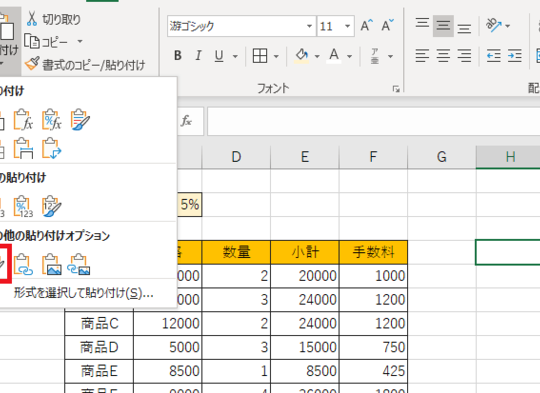Choose the Paste Linked Picture option
Image resolution: width=540 pixels, height=393 pixels.
(x=79, y=265)
